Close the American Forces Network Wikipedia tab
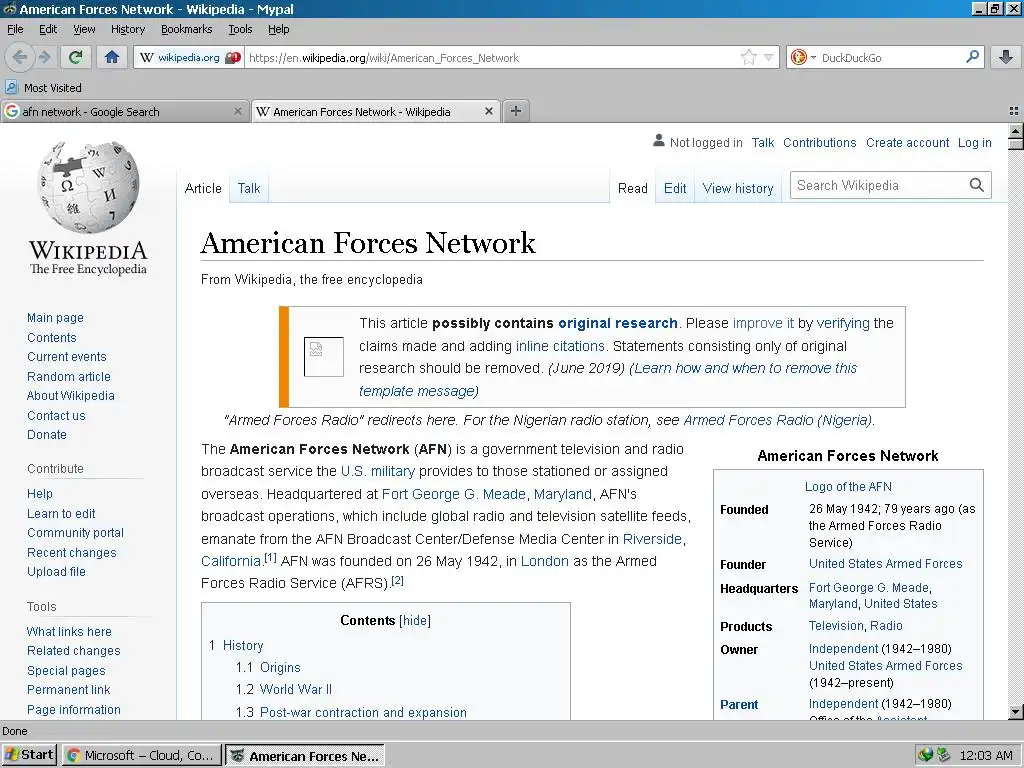This screenshot has width=1024, height=768. coord(488,112)
